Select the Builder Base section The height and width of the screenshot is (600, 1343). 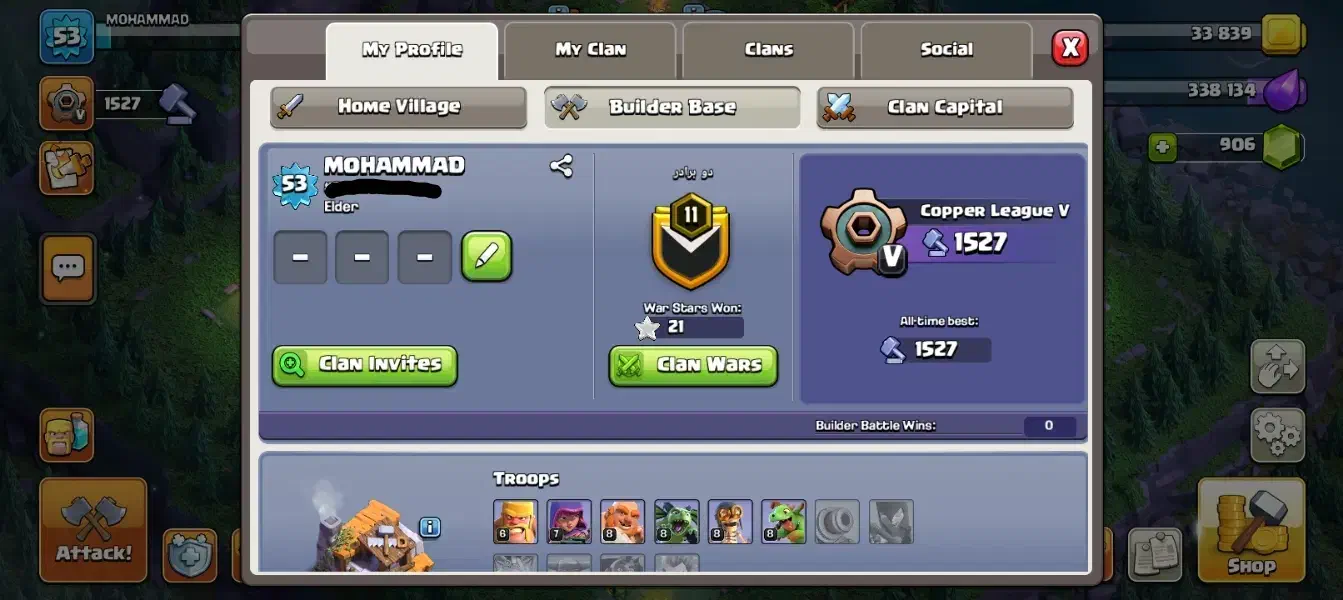click(x=672, y=107)
